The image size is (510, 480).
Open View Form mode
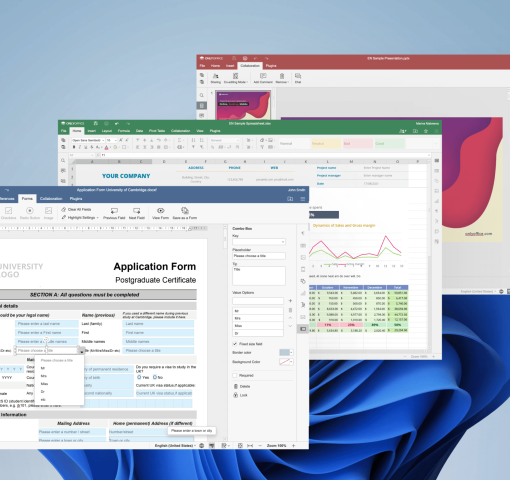pos(160,211)
